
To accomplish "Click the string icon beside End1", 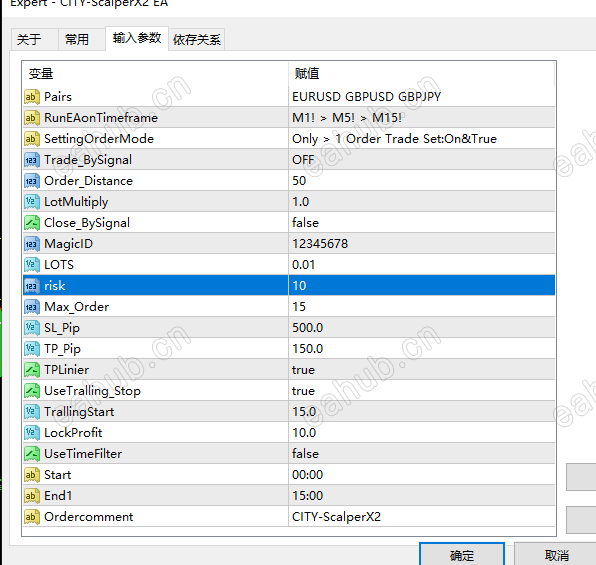I will click(32, 496).
